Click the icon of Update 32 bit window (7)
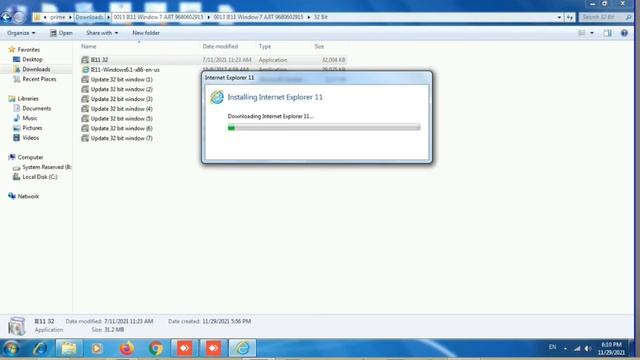The height and width of the screenshot is (360, 640). point(85,138)
